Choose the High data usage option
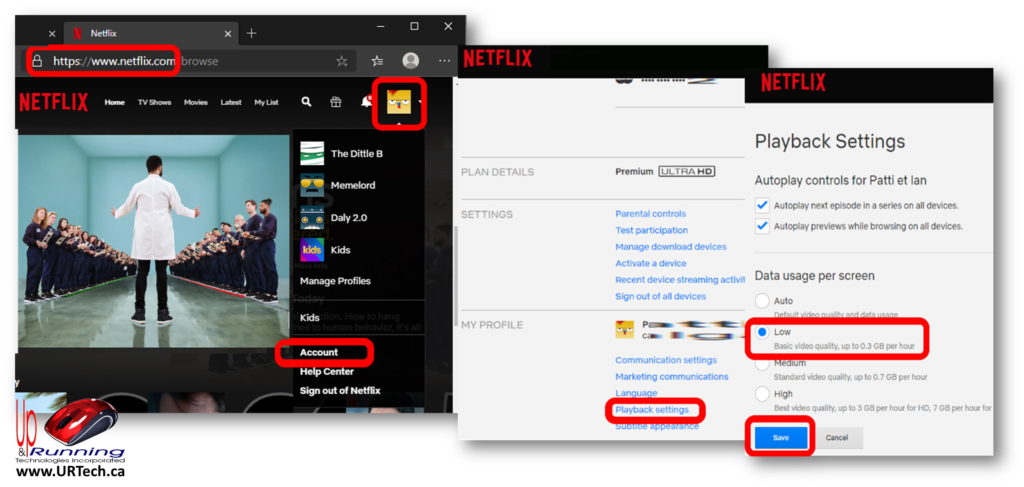1024x487 pixels. [763, 394]
